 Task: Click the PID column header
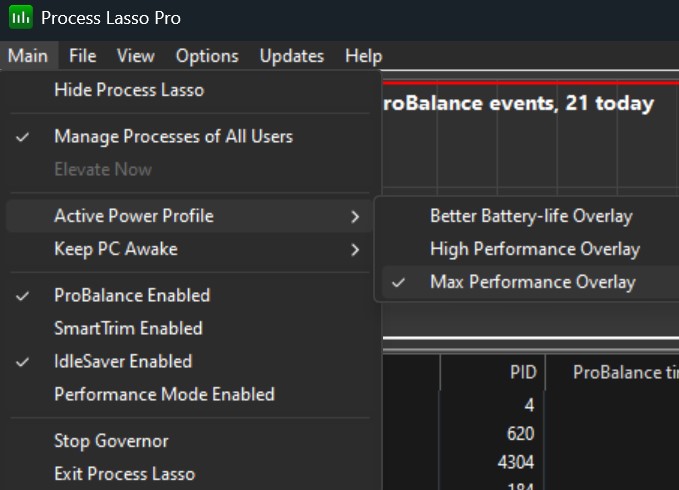click(523, 372)
